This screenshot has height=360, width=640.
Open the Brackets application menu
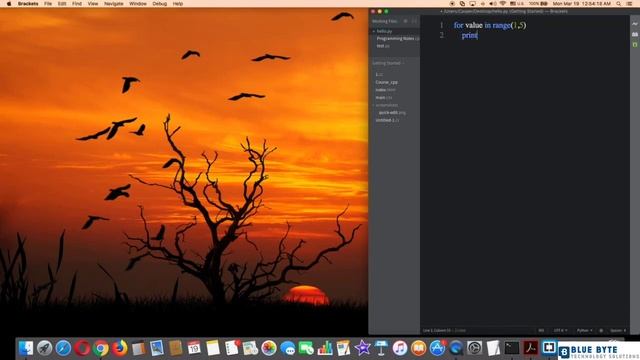coord(28,4)
